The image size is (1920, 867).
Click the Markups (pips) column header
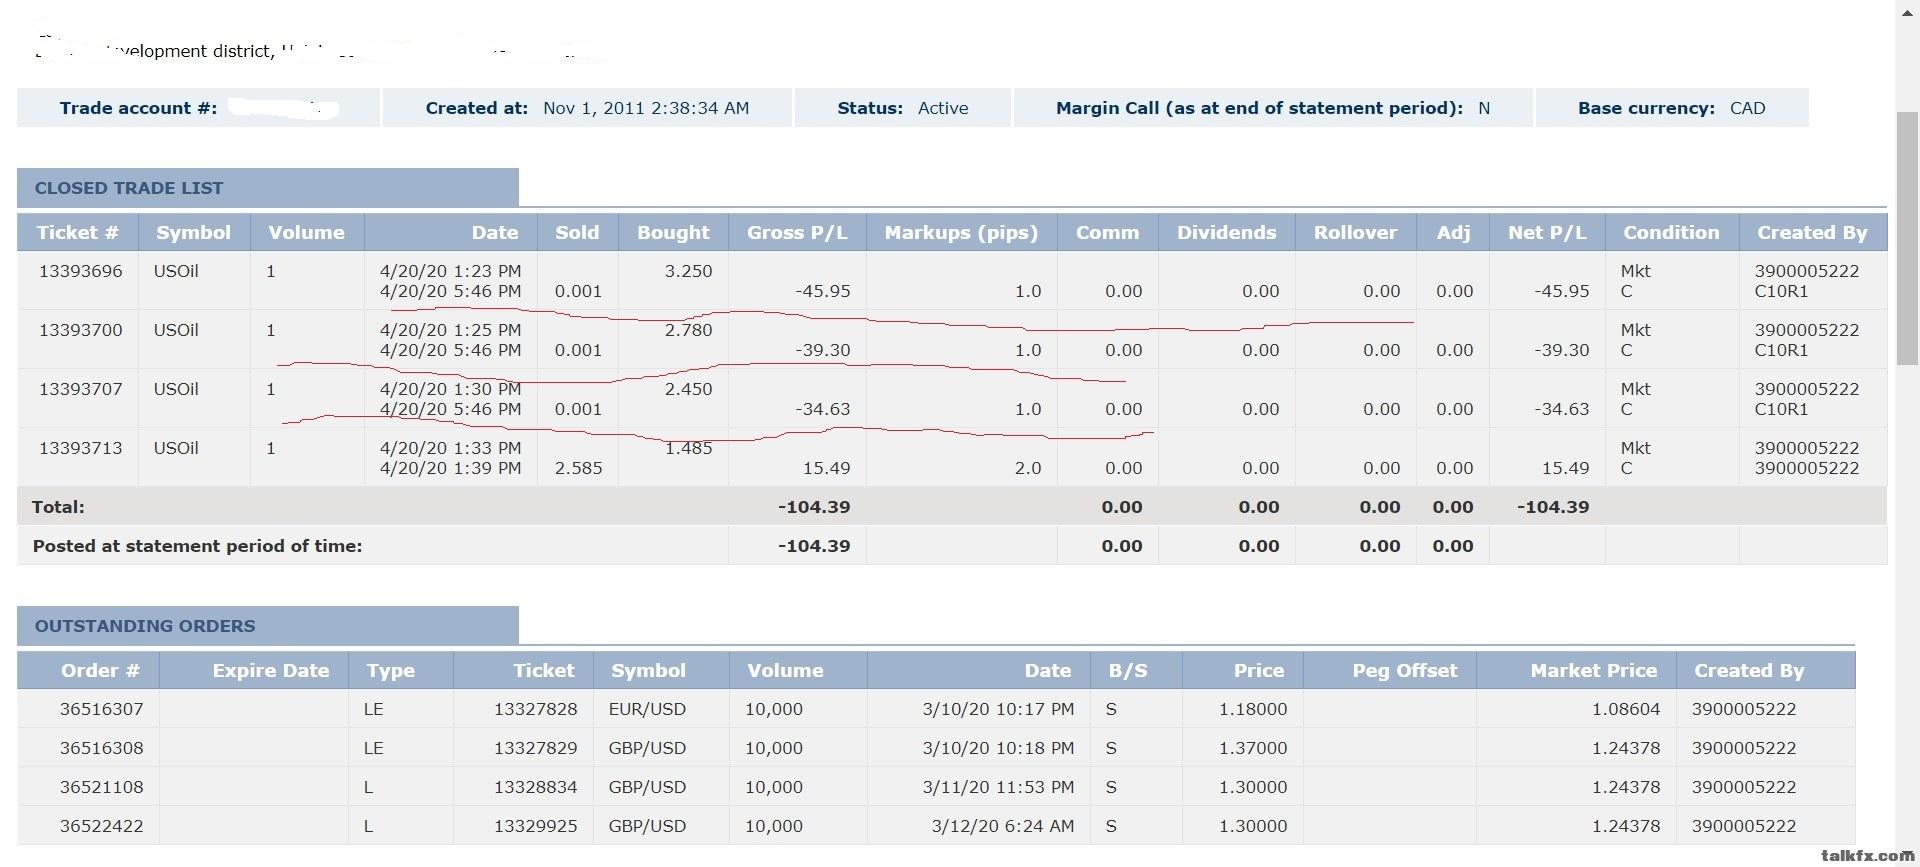961,232
